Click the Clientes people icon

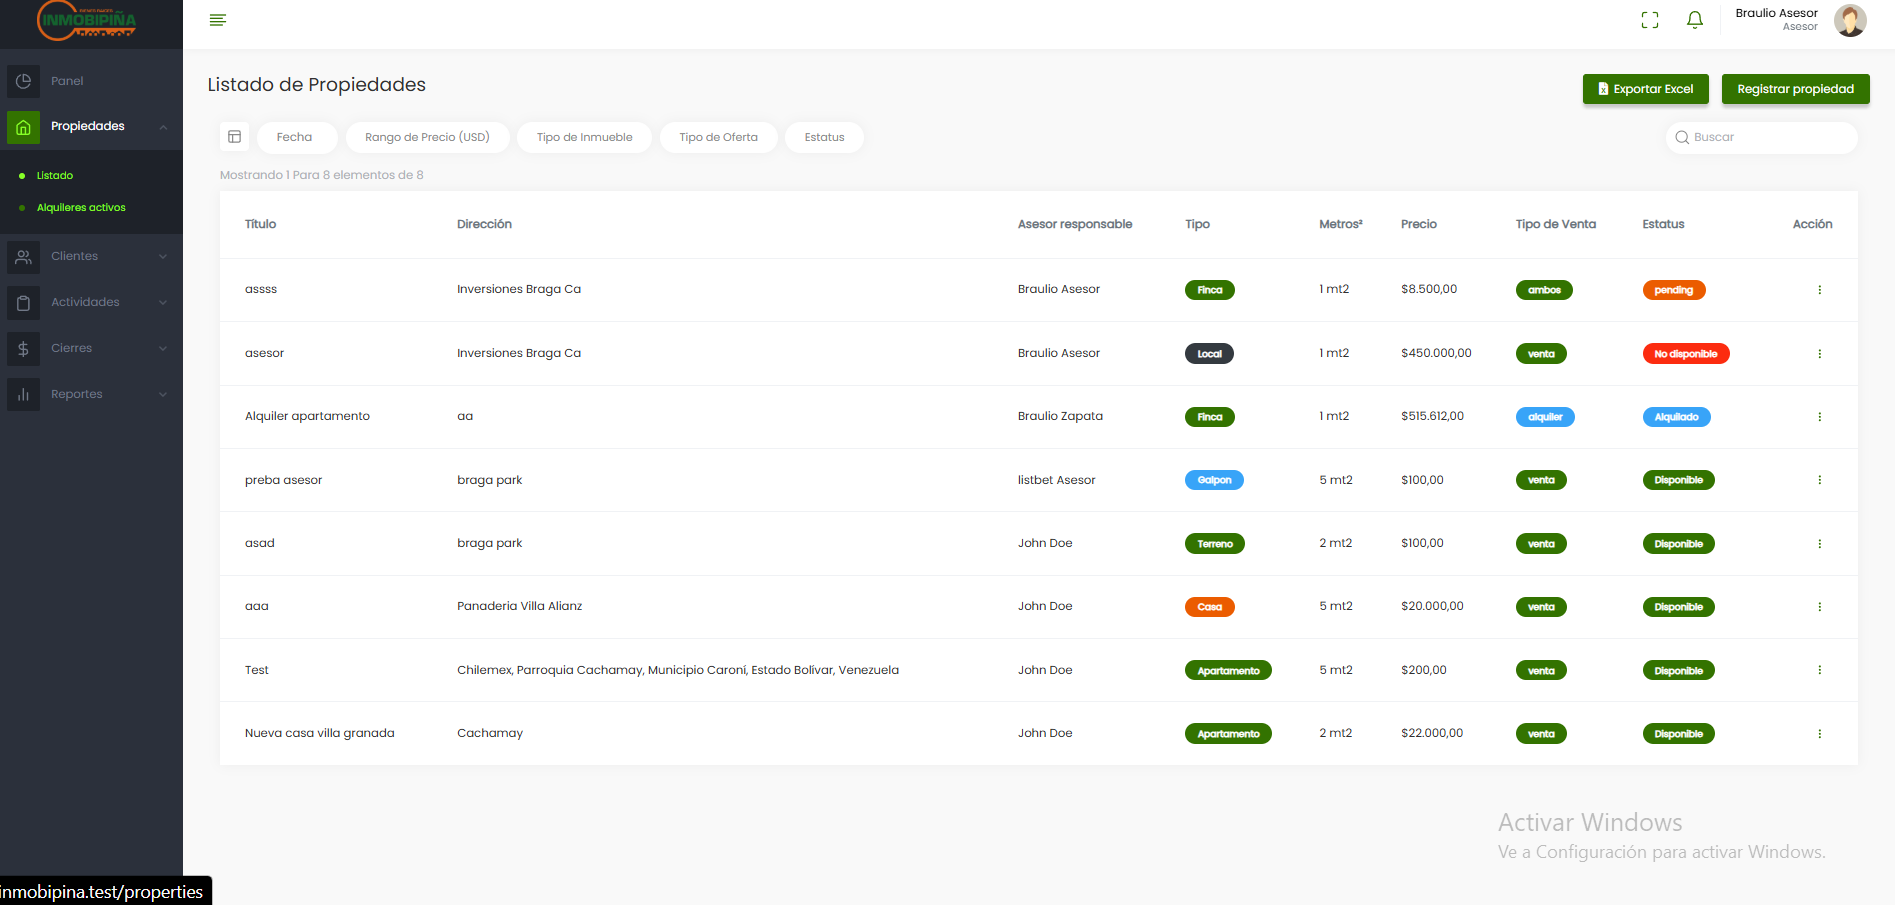tap(23, 257)
